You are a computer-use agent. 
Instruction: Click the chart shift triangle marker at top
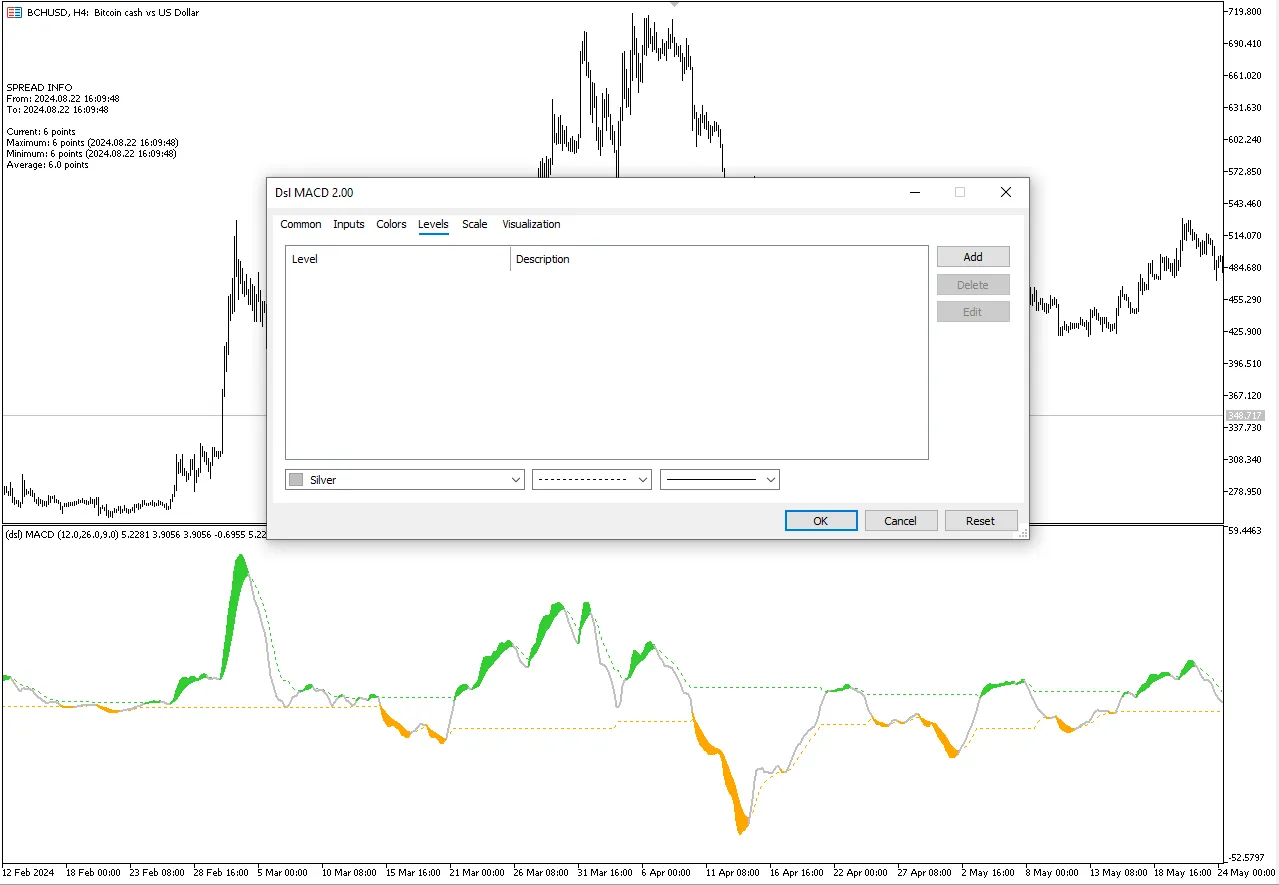(675, 4)
